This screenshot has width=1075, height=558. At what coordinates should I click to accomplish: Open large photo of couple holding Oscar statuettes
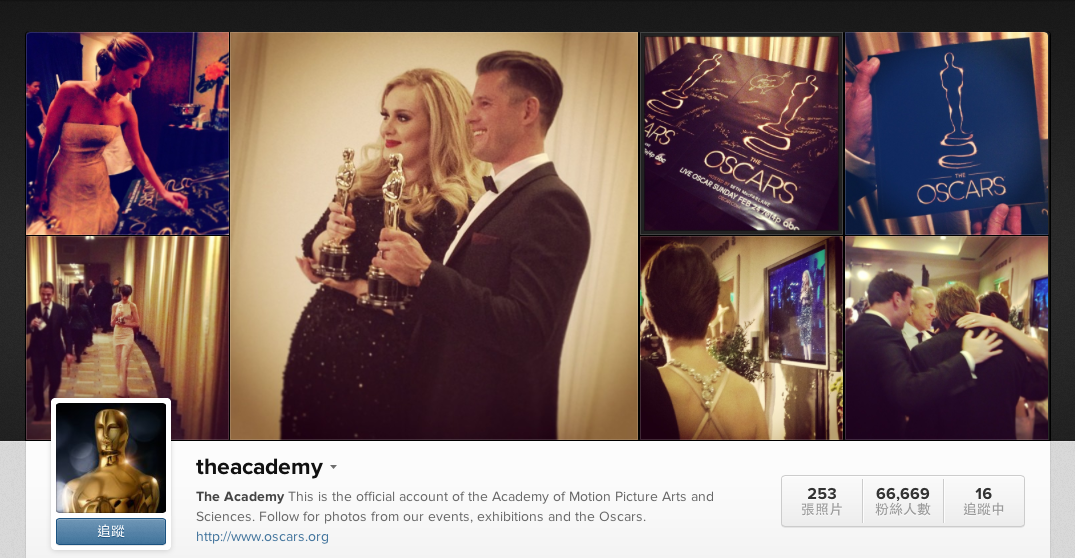[x=434, y=236]
